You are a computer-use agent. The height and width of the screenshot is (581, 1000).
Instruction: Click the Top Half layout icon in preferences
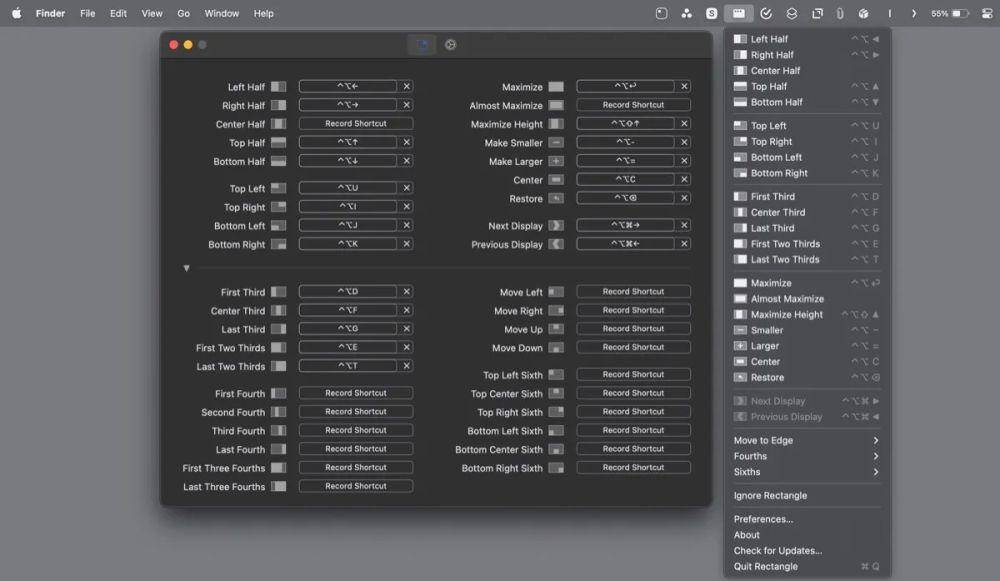pyautogui.click(x=279, y=142)
